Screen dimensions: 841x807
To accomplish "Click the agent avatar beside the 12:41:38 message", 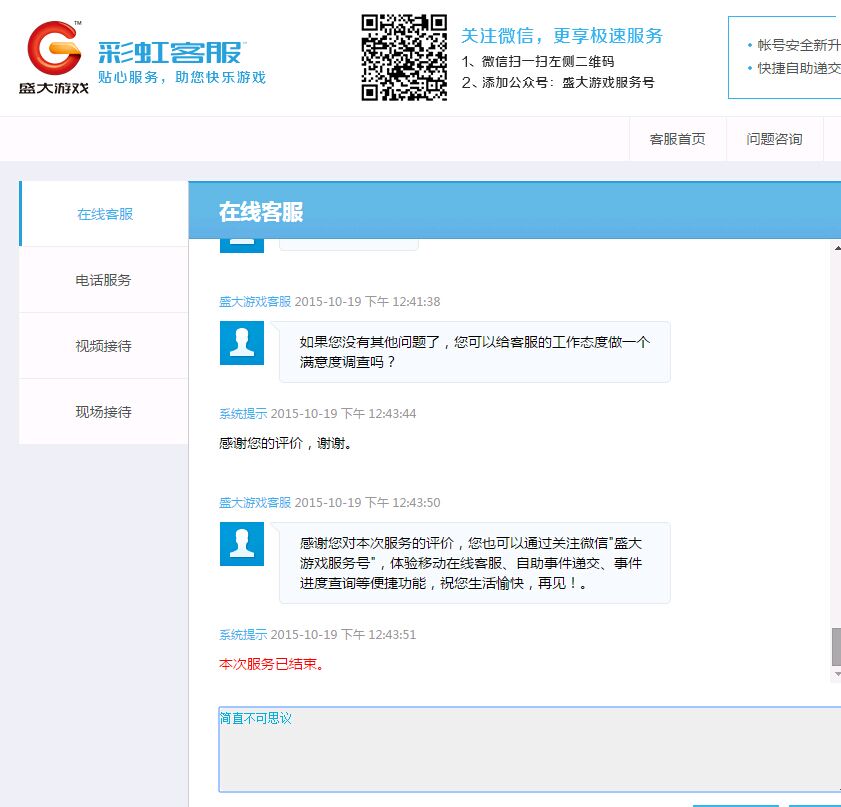I will tap(241, 343).
